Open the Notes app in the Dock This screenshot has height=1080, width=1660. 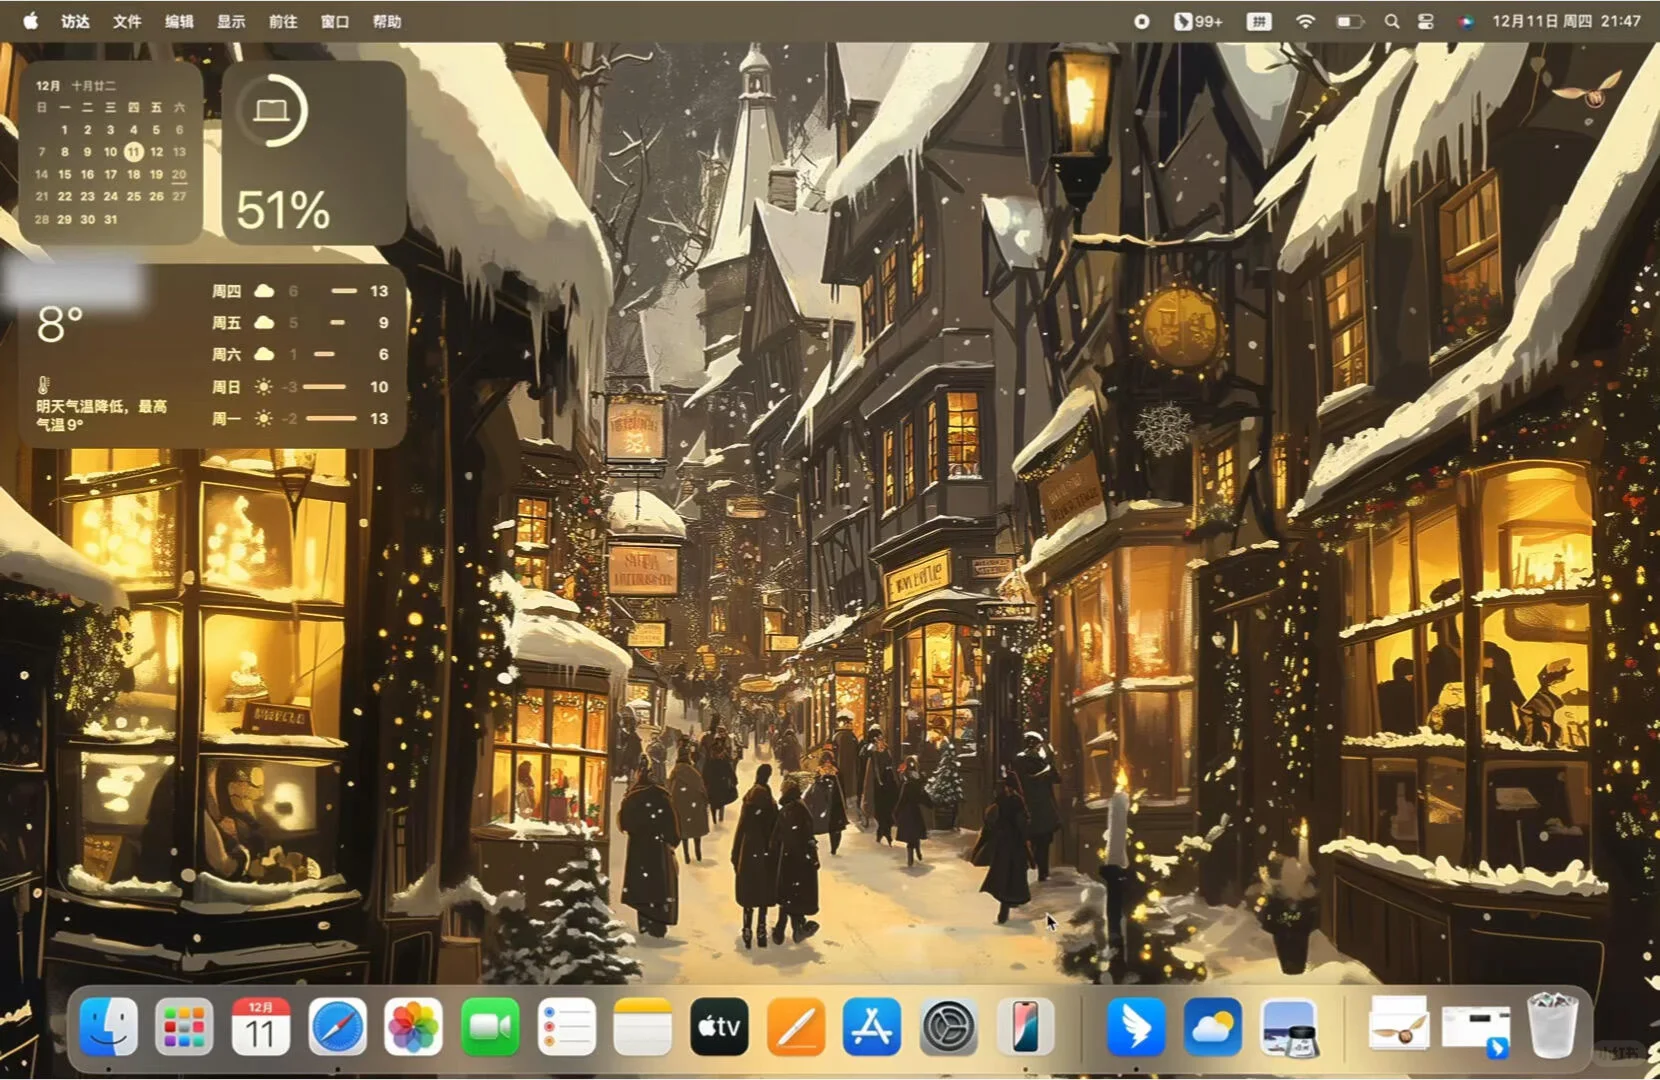642,1027
